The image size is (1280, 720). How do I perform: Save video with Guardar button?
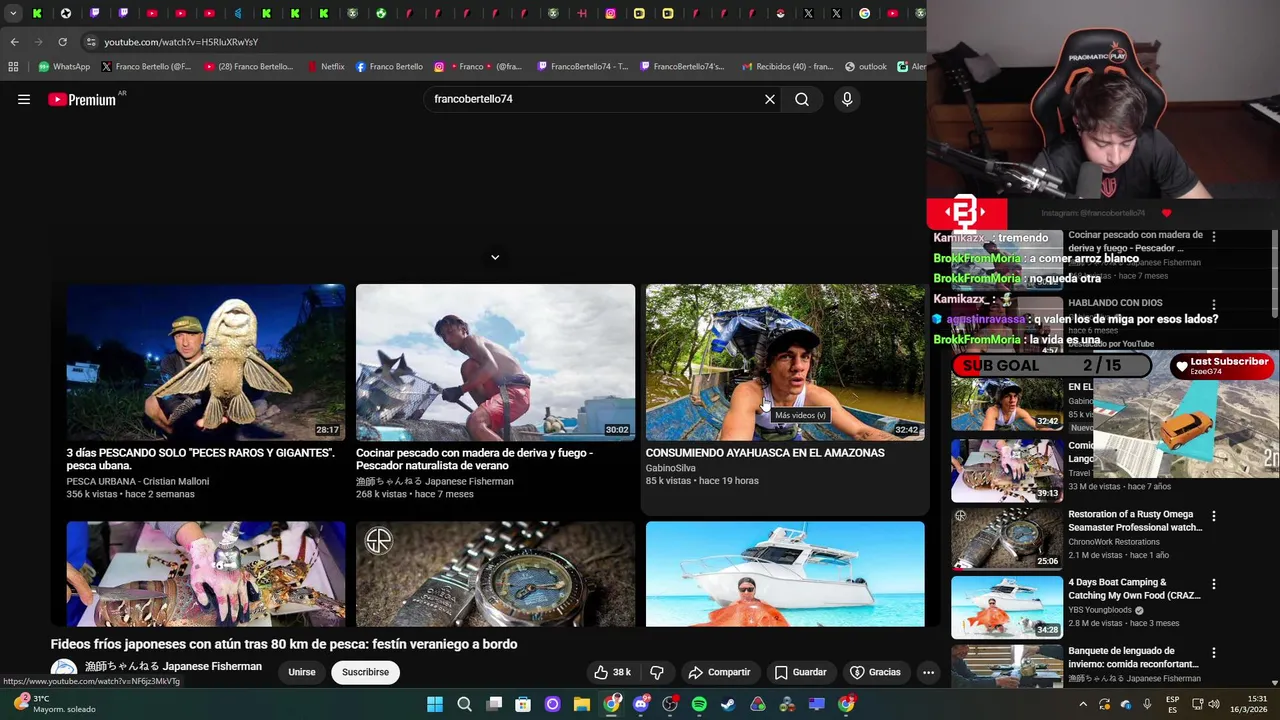click(800, 672)
